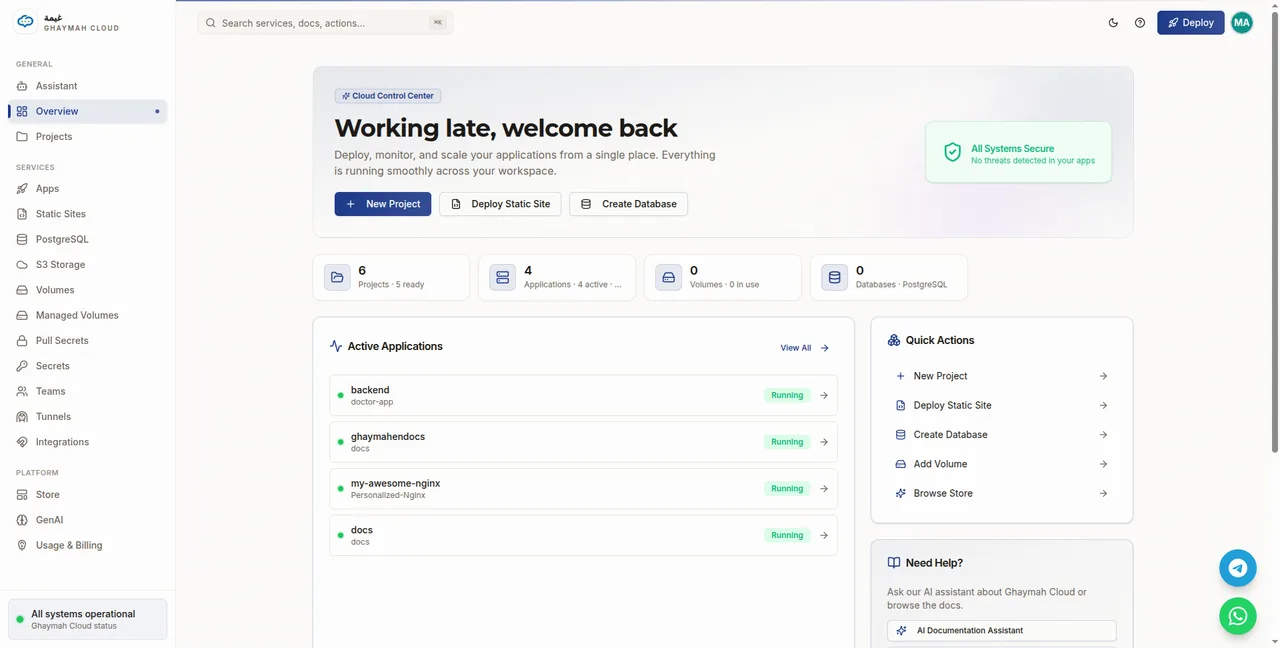Screen dimensions: 1280x648
Task: Click the shield icon in All Systems Secure
Action: 953,153
